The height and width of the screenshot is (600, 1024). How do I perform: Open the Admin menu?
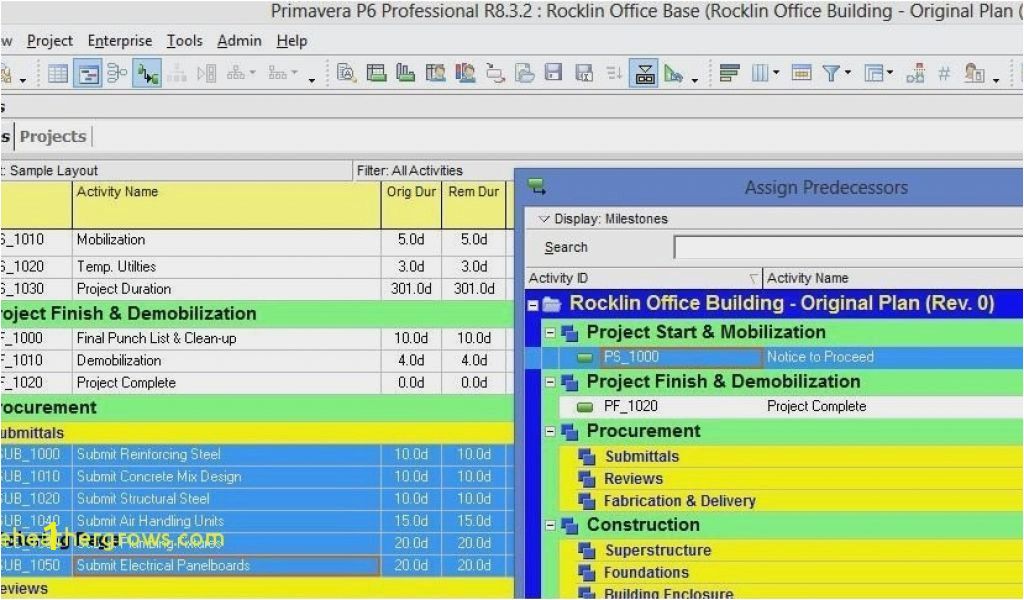click(239, 40)
